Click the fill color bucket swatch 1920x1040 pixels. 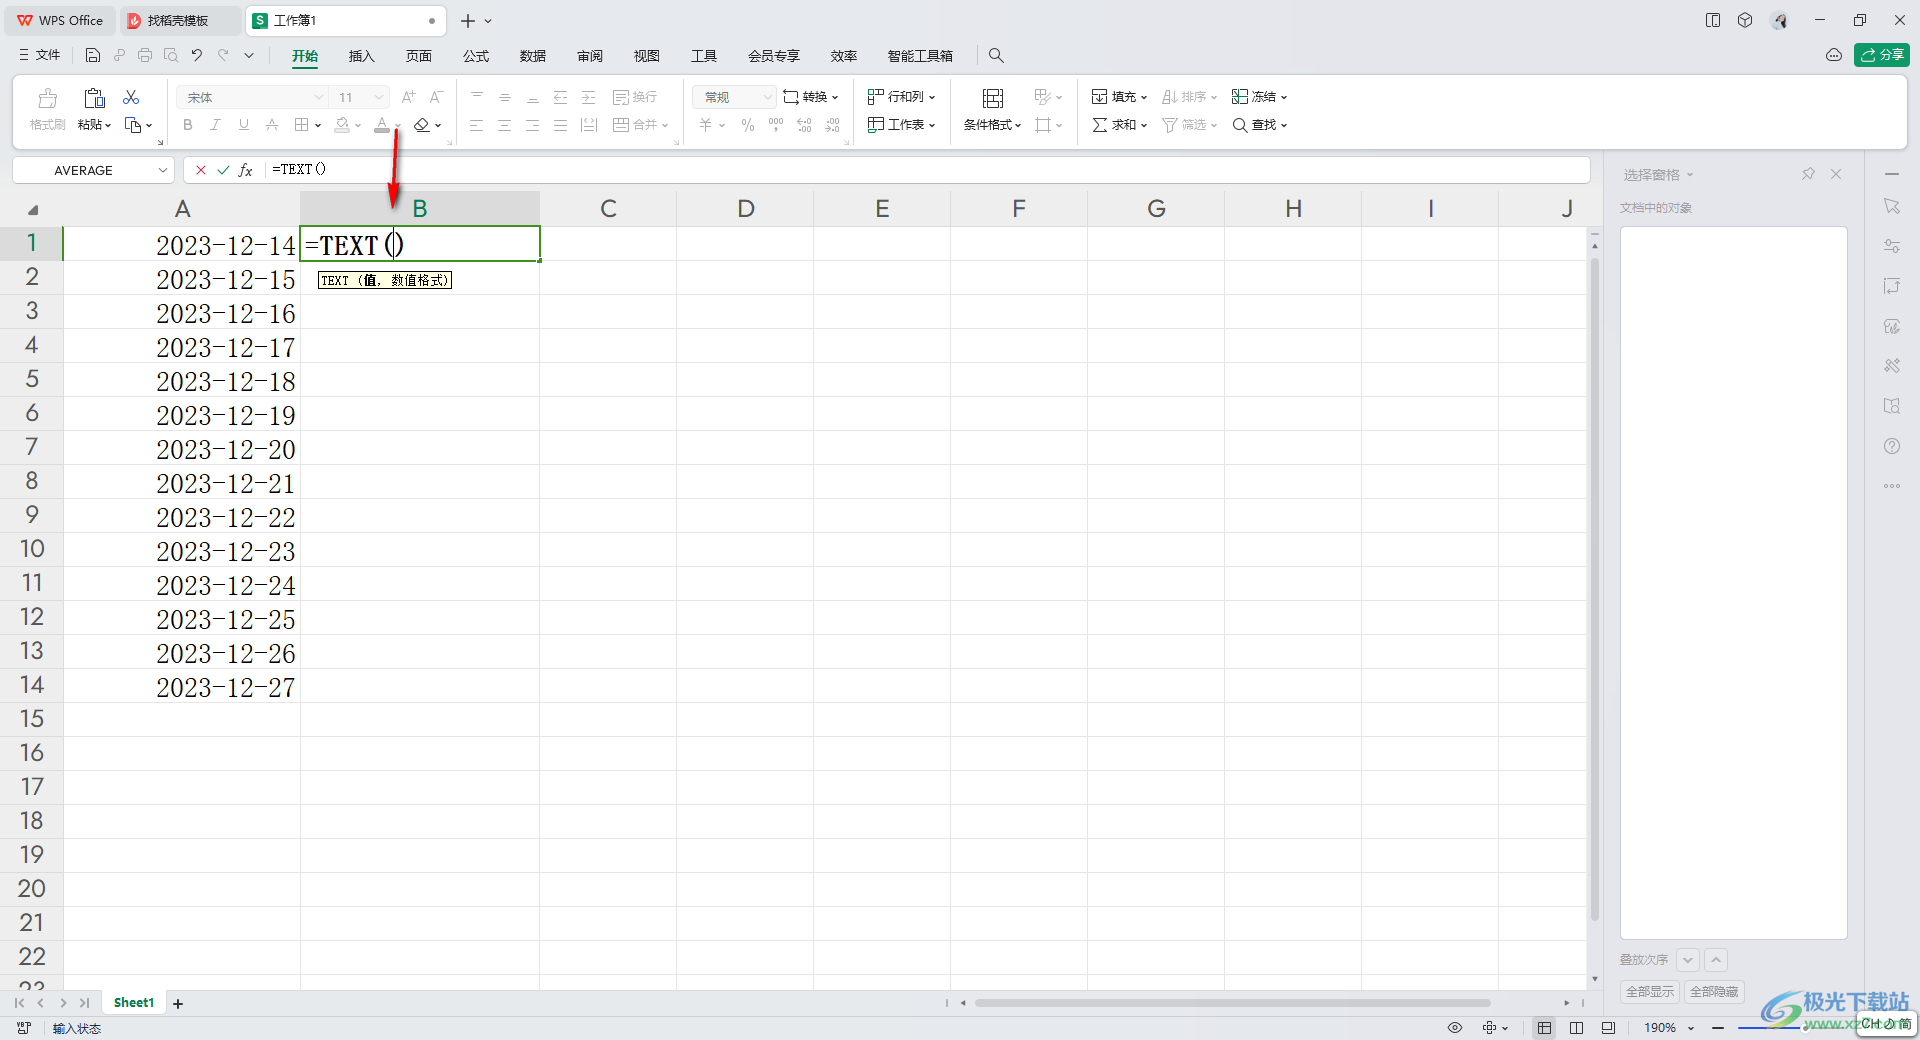(343, 125)
